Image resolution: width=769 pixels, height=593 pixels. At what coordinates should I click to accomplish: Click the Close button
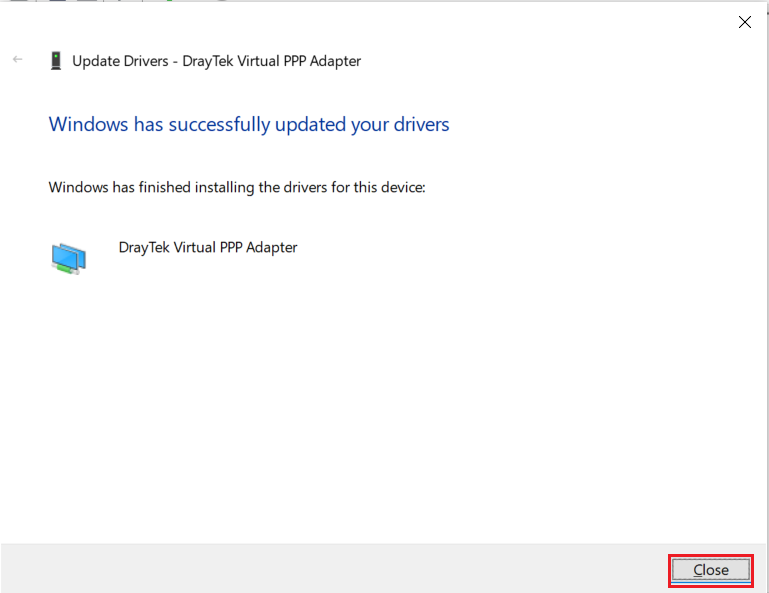[x=711, y=570]
